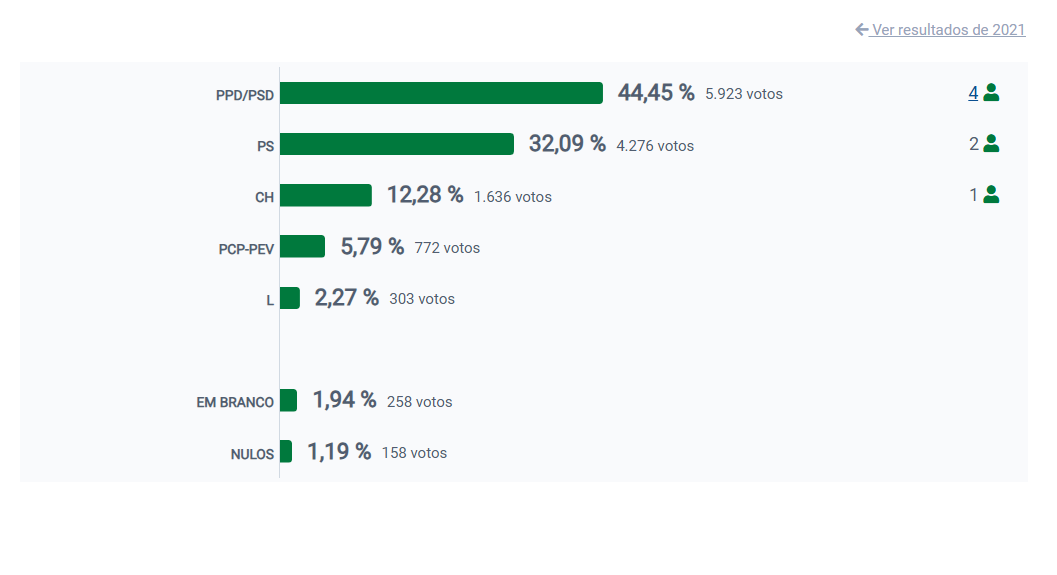Click the CH seat count number 1
This screenshot has width=1057, height=575.
(974, 195)
